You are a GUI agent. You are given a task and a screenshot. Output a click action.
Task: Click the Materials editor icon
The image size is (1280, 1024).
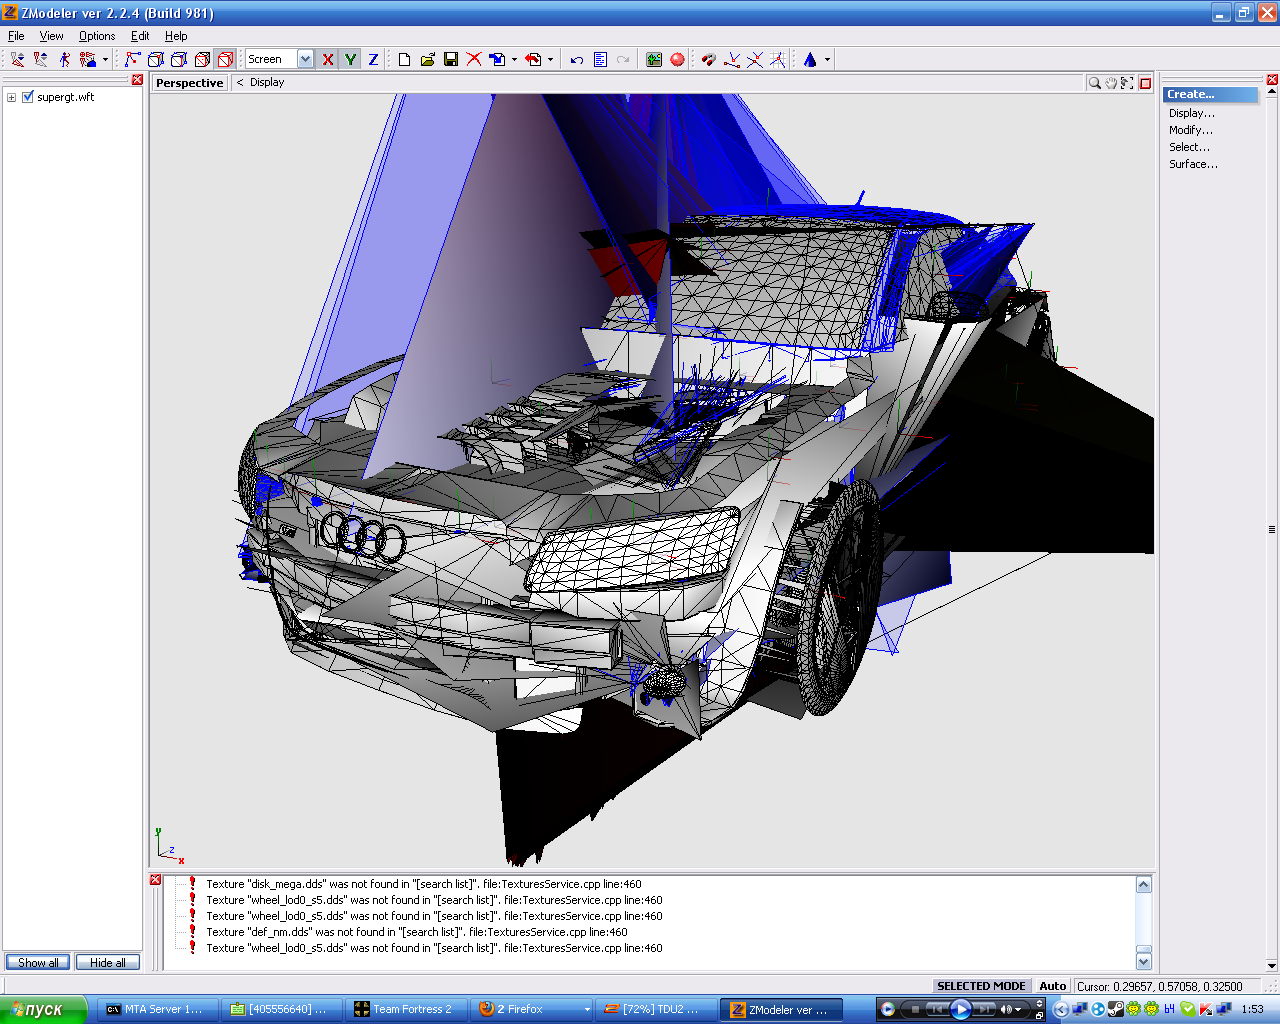pyautogui.click(x=654, y=59)
